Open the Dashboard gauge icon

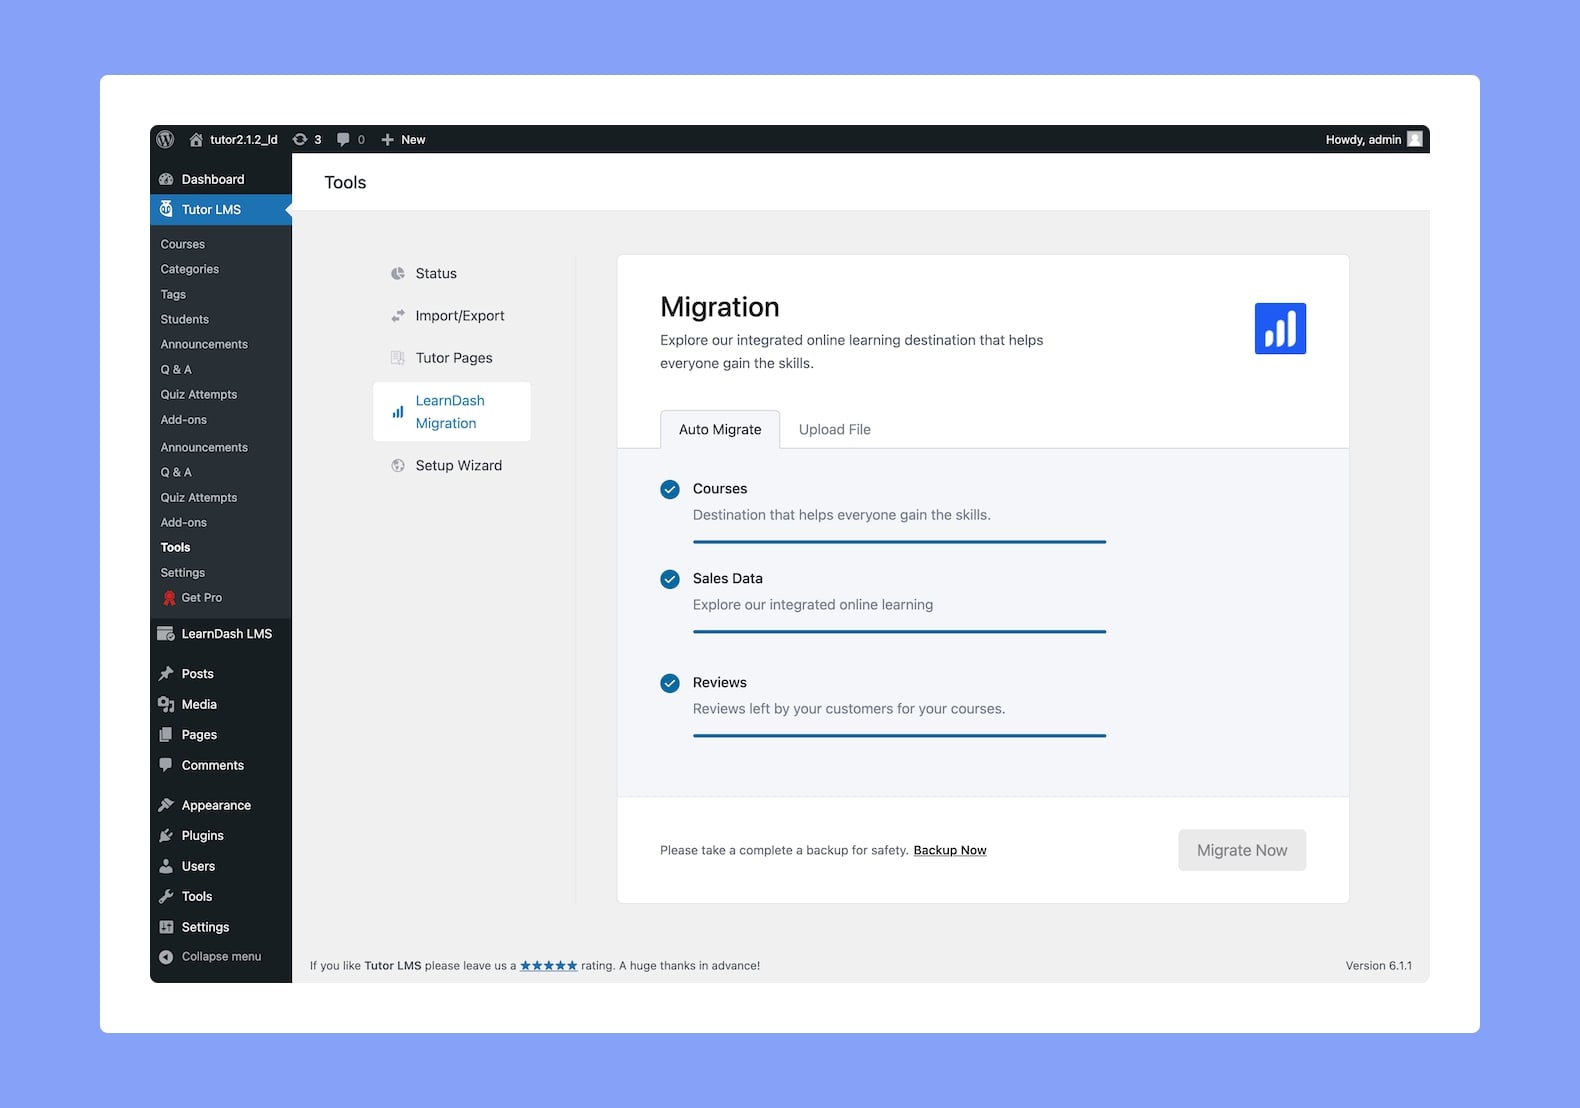click(166, 179)
